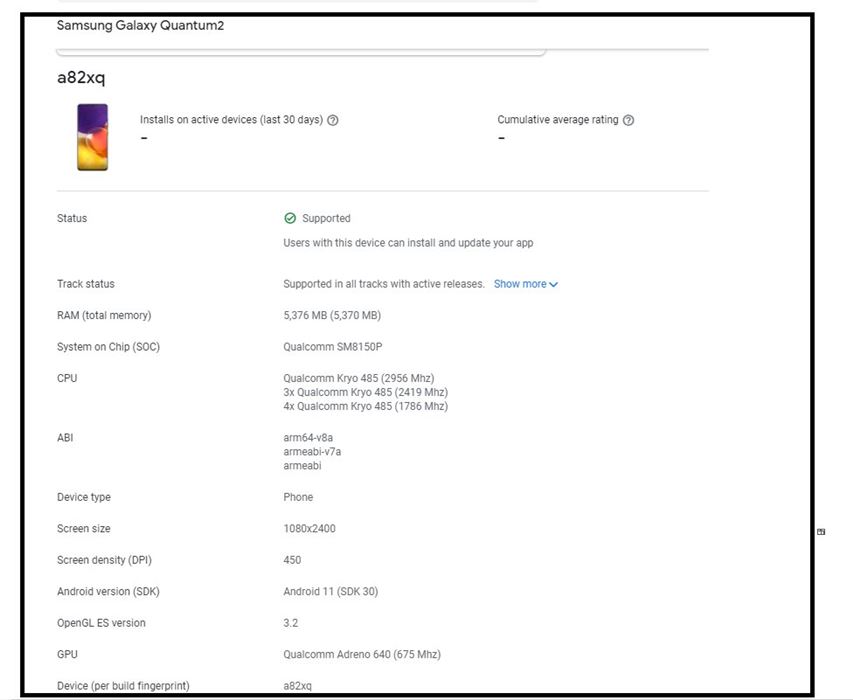
Task: Click 'Supported in all tracks with active releases'
Action: tap(384, 284)
